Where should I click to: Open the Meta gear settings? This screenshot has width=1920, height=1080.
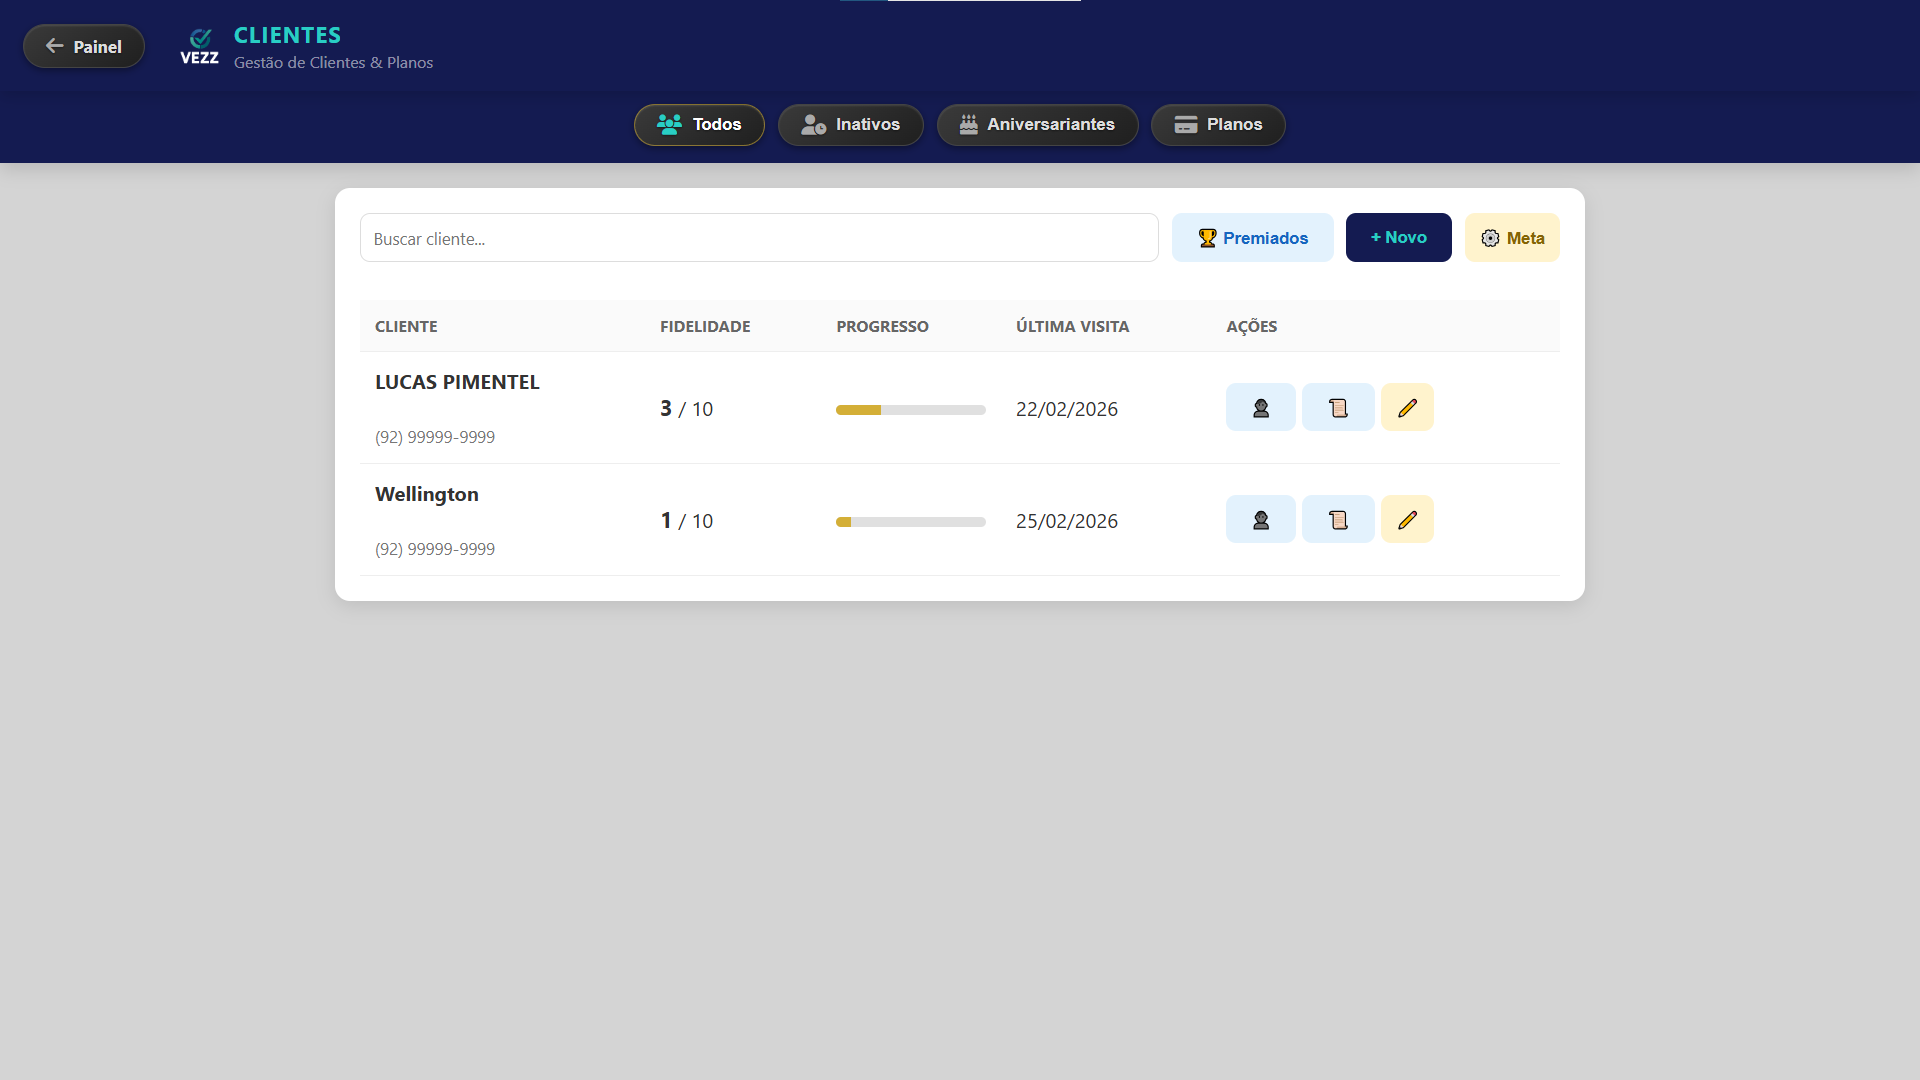click(x=1511, y=238)
